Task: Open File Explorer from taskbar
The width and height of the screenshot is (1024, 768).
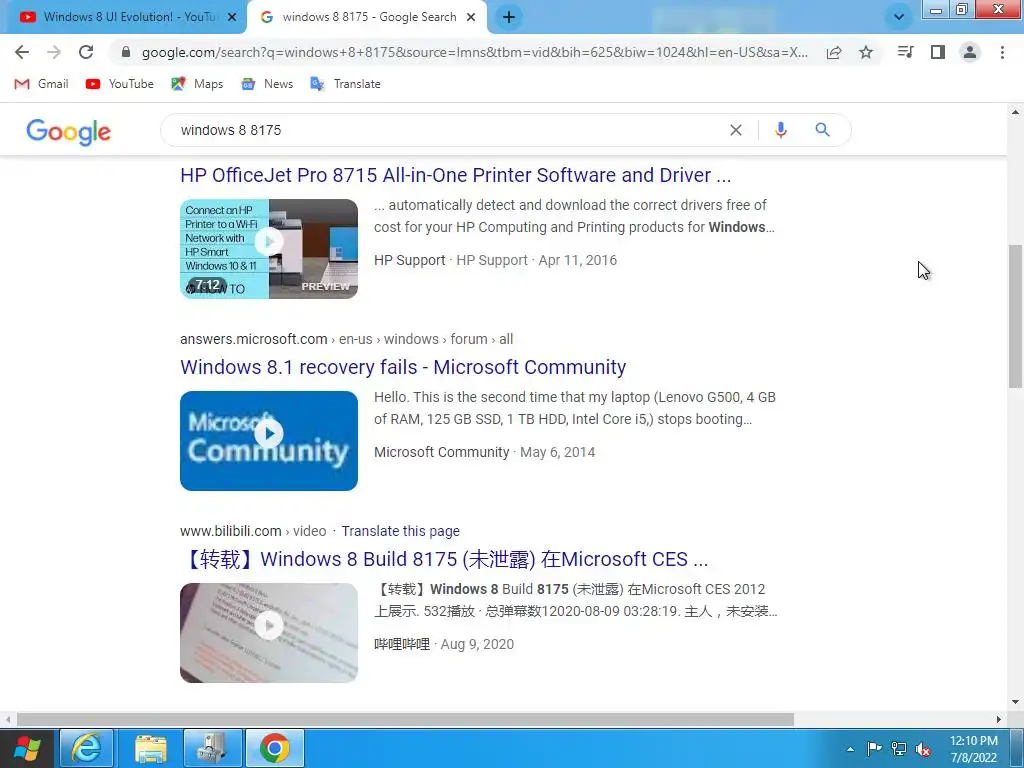Action: coord(150,748)
